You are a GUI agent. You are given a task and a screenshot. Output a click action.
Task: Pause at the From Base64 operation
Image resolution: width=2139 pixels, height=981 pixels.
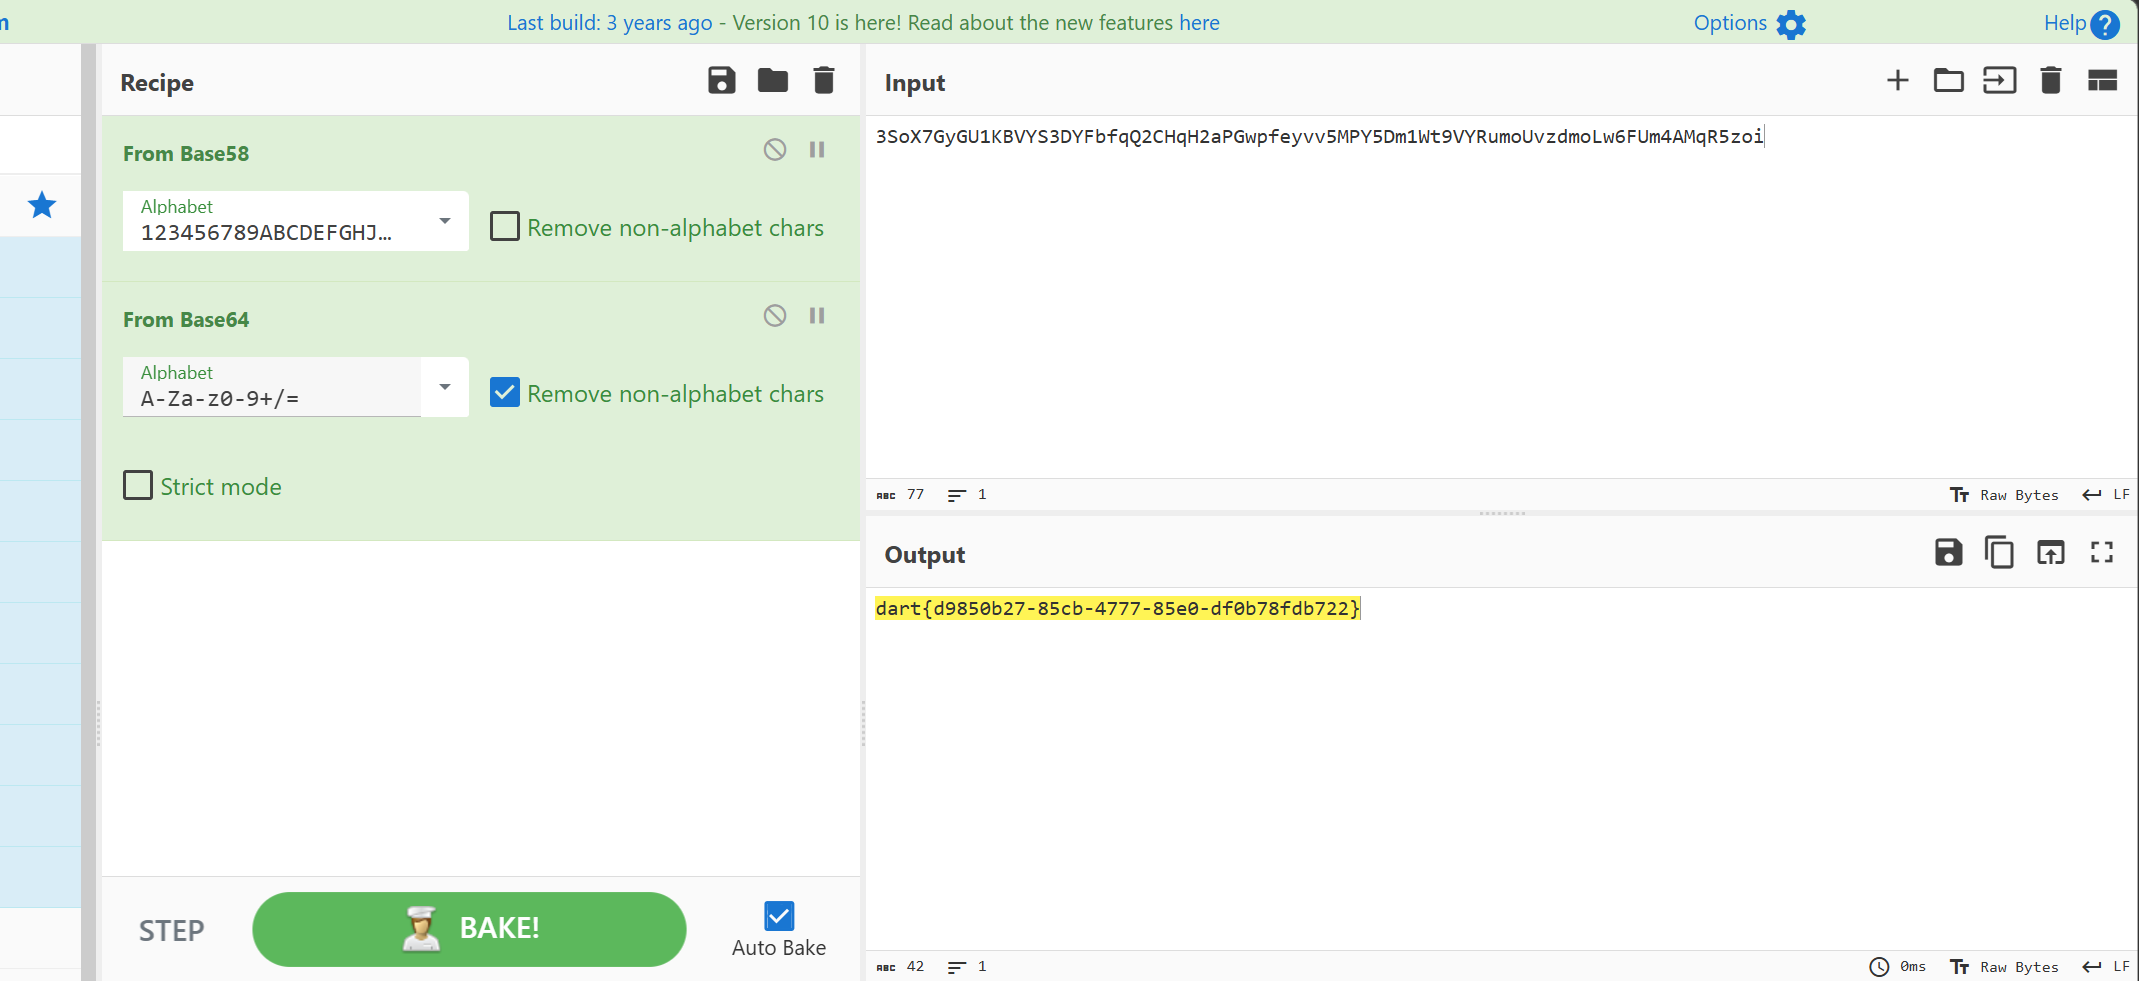tap(817, 316)
